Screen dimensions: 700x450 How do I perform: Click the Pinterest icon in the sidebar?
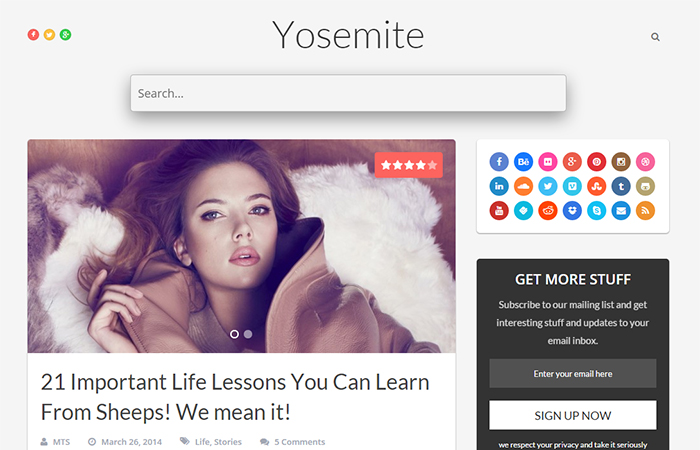tap(596, 162)
